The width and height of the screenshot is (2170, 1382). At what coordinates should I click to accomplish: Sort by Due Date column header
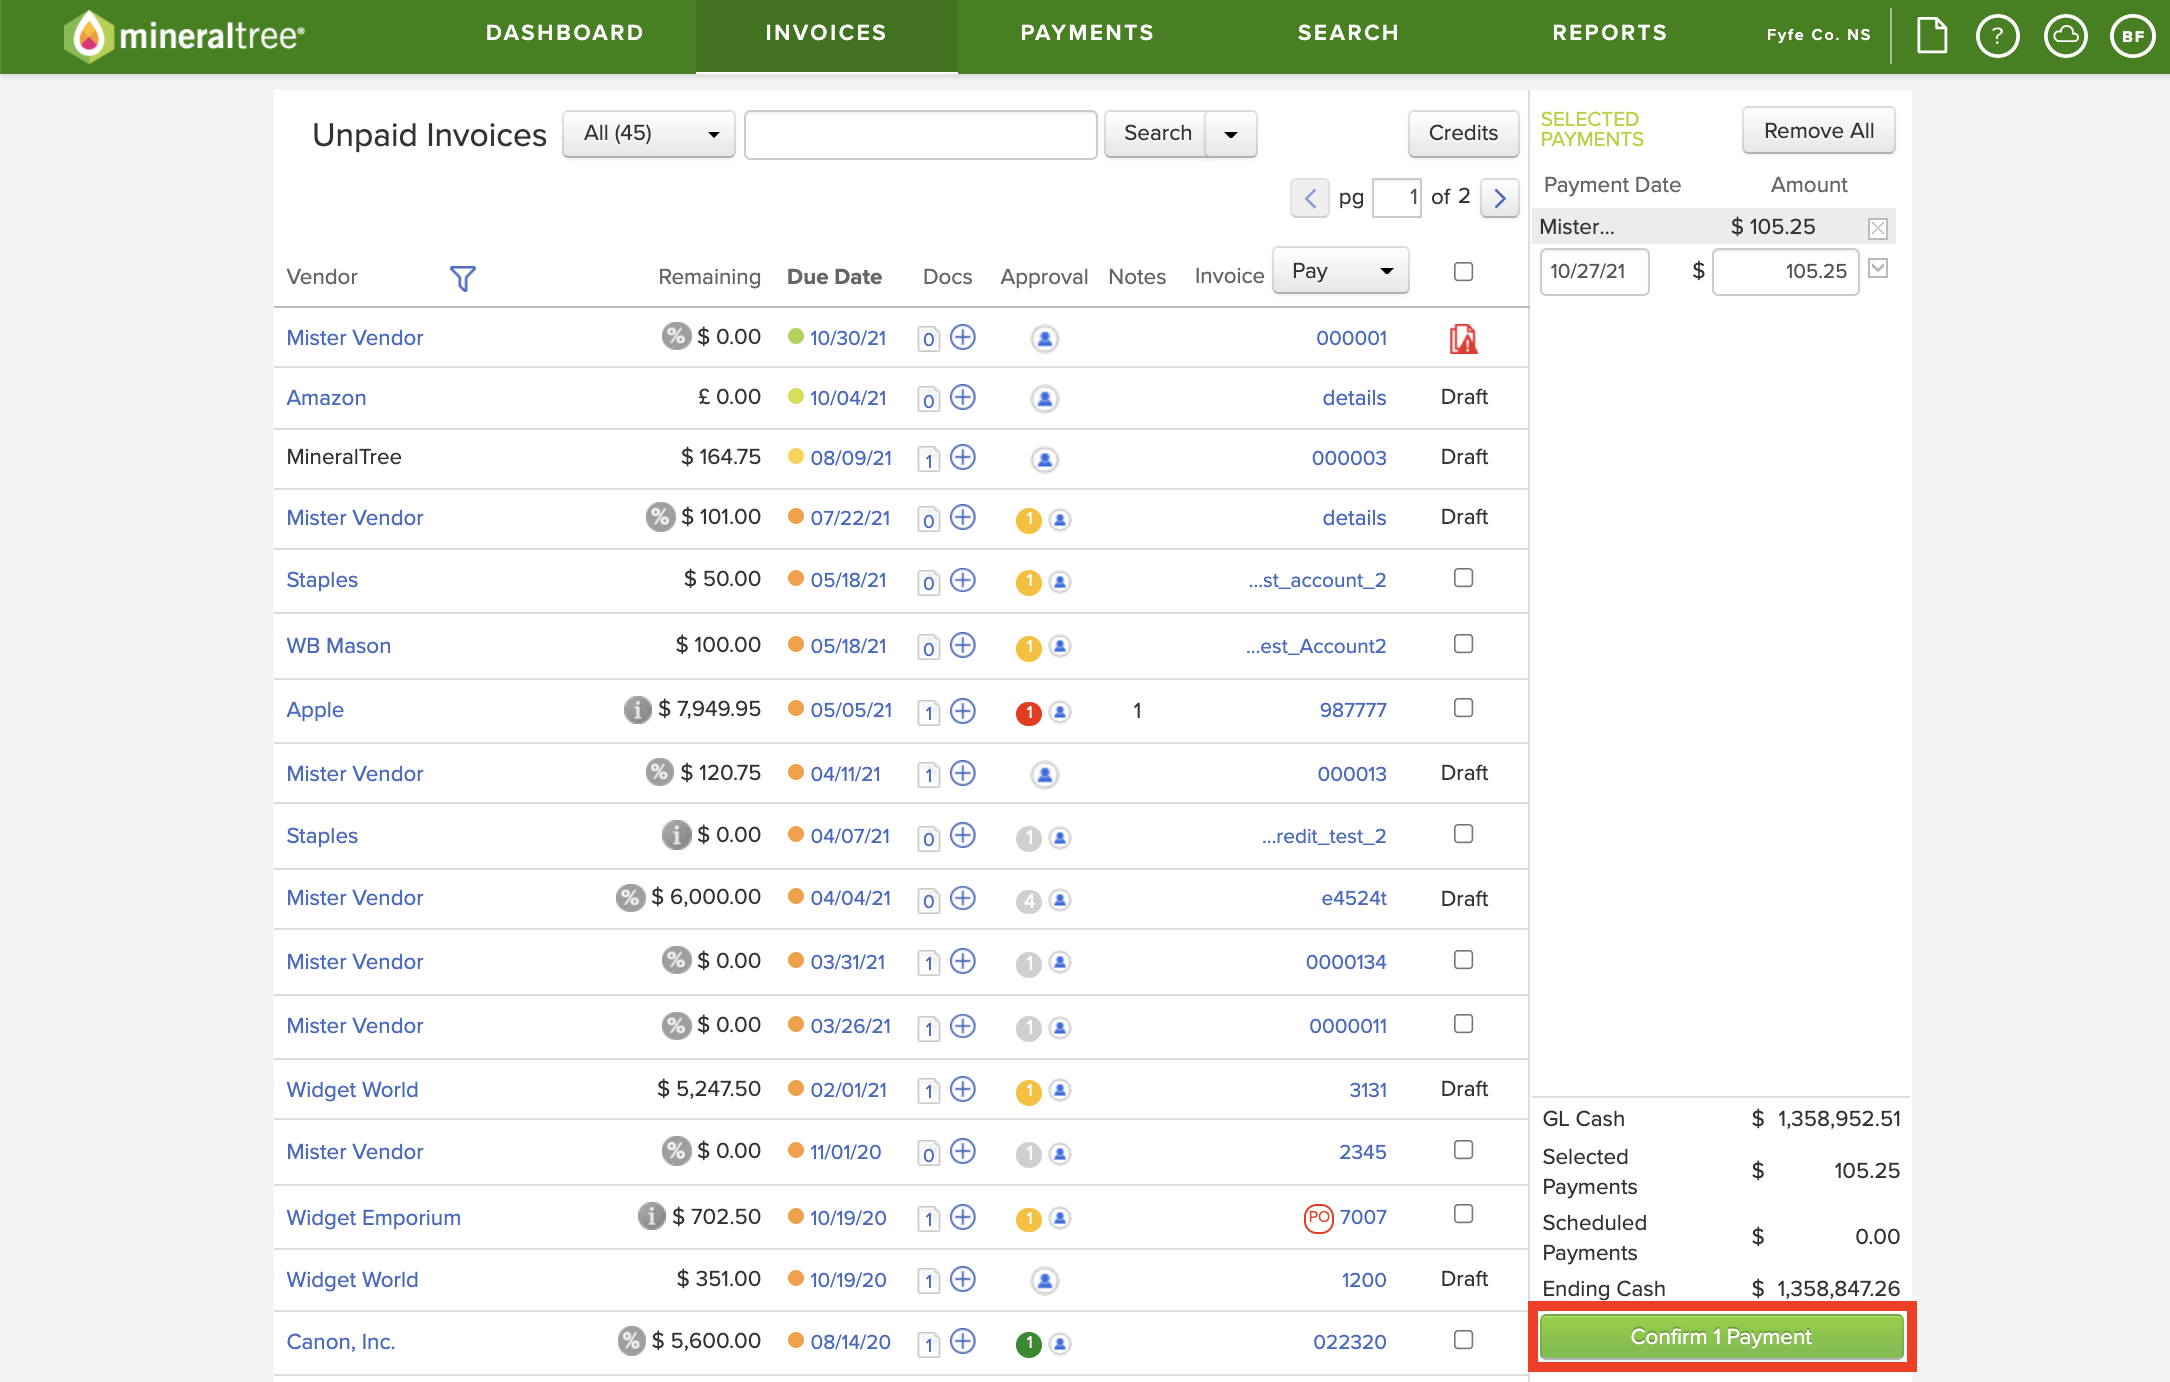point(834,277)
